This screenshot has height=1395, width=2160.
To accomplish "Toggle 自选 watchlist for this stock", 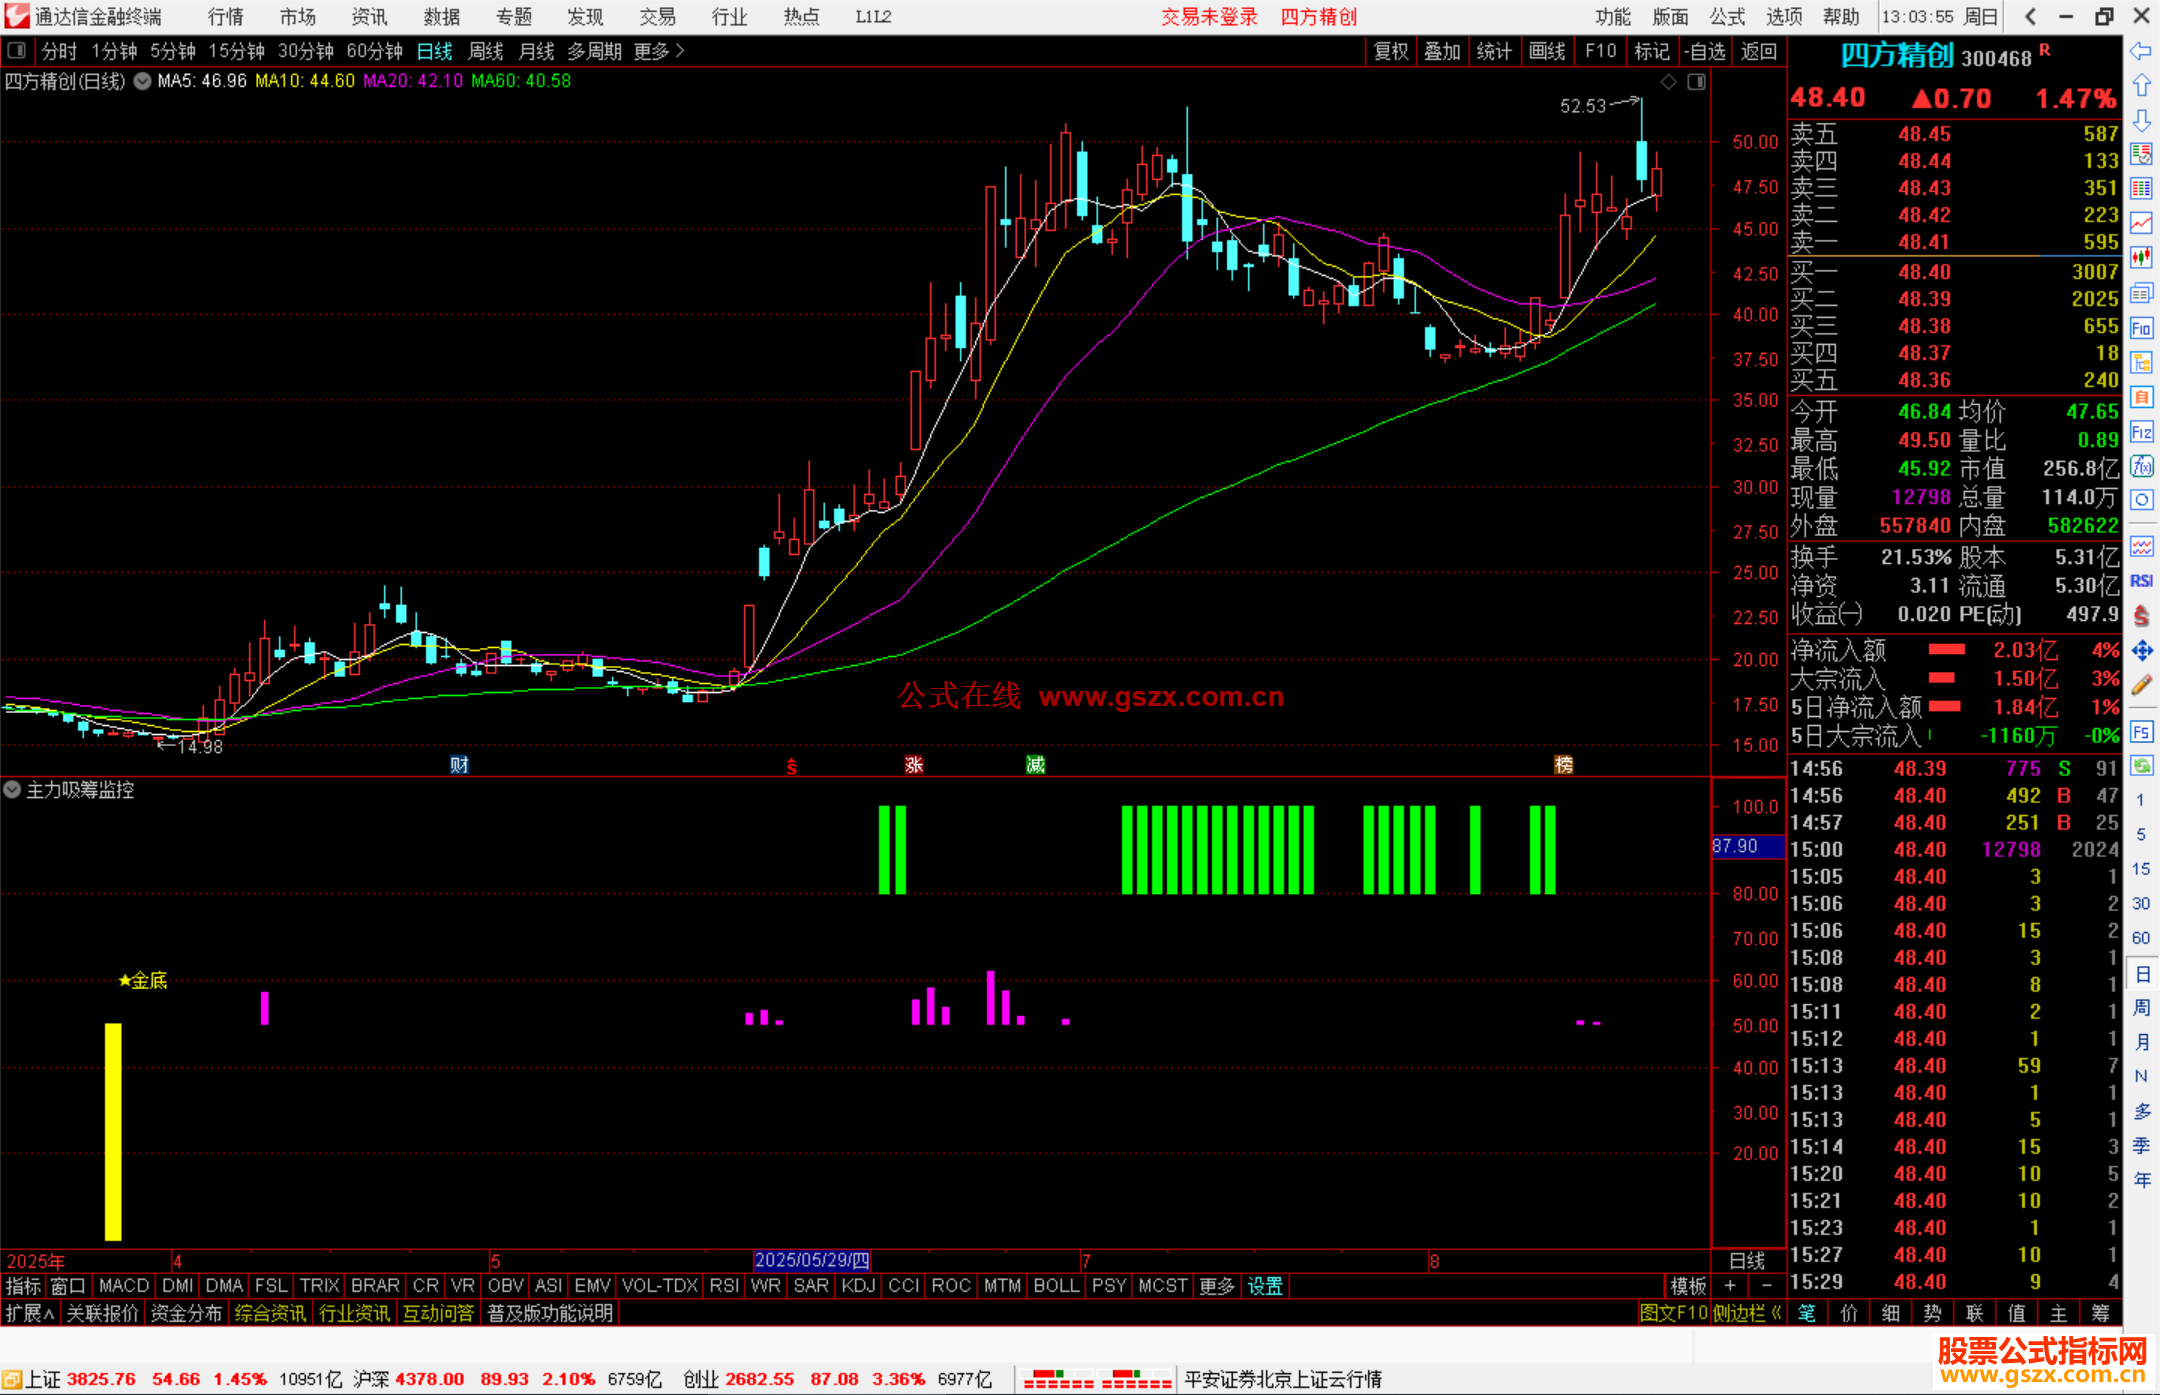I will coord(1705,51).
